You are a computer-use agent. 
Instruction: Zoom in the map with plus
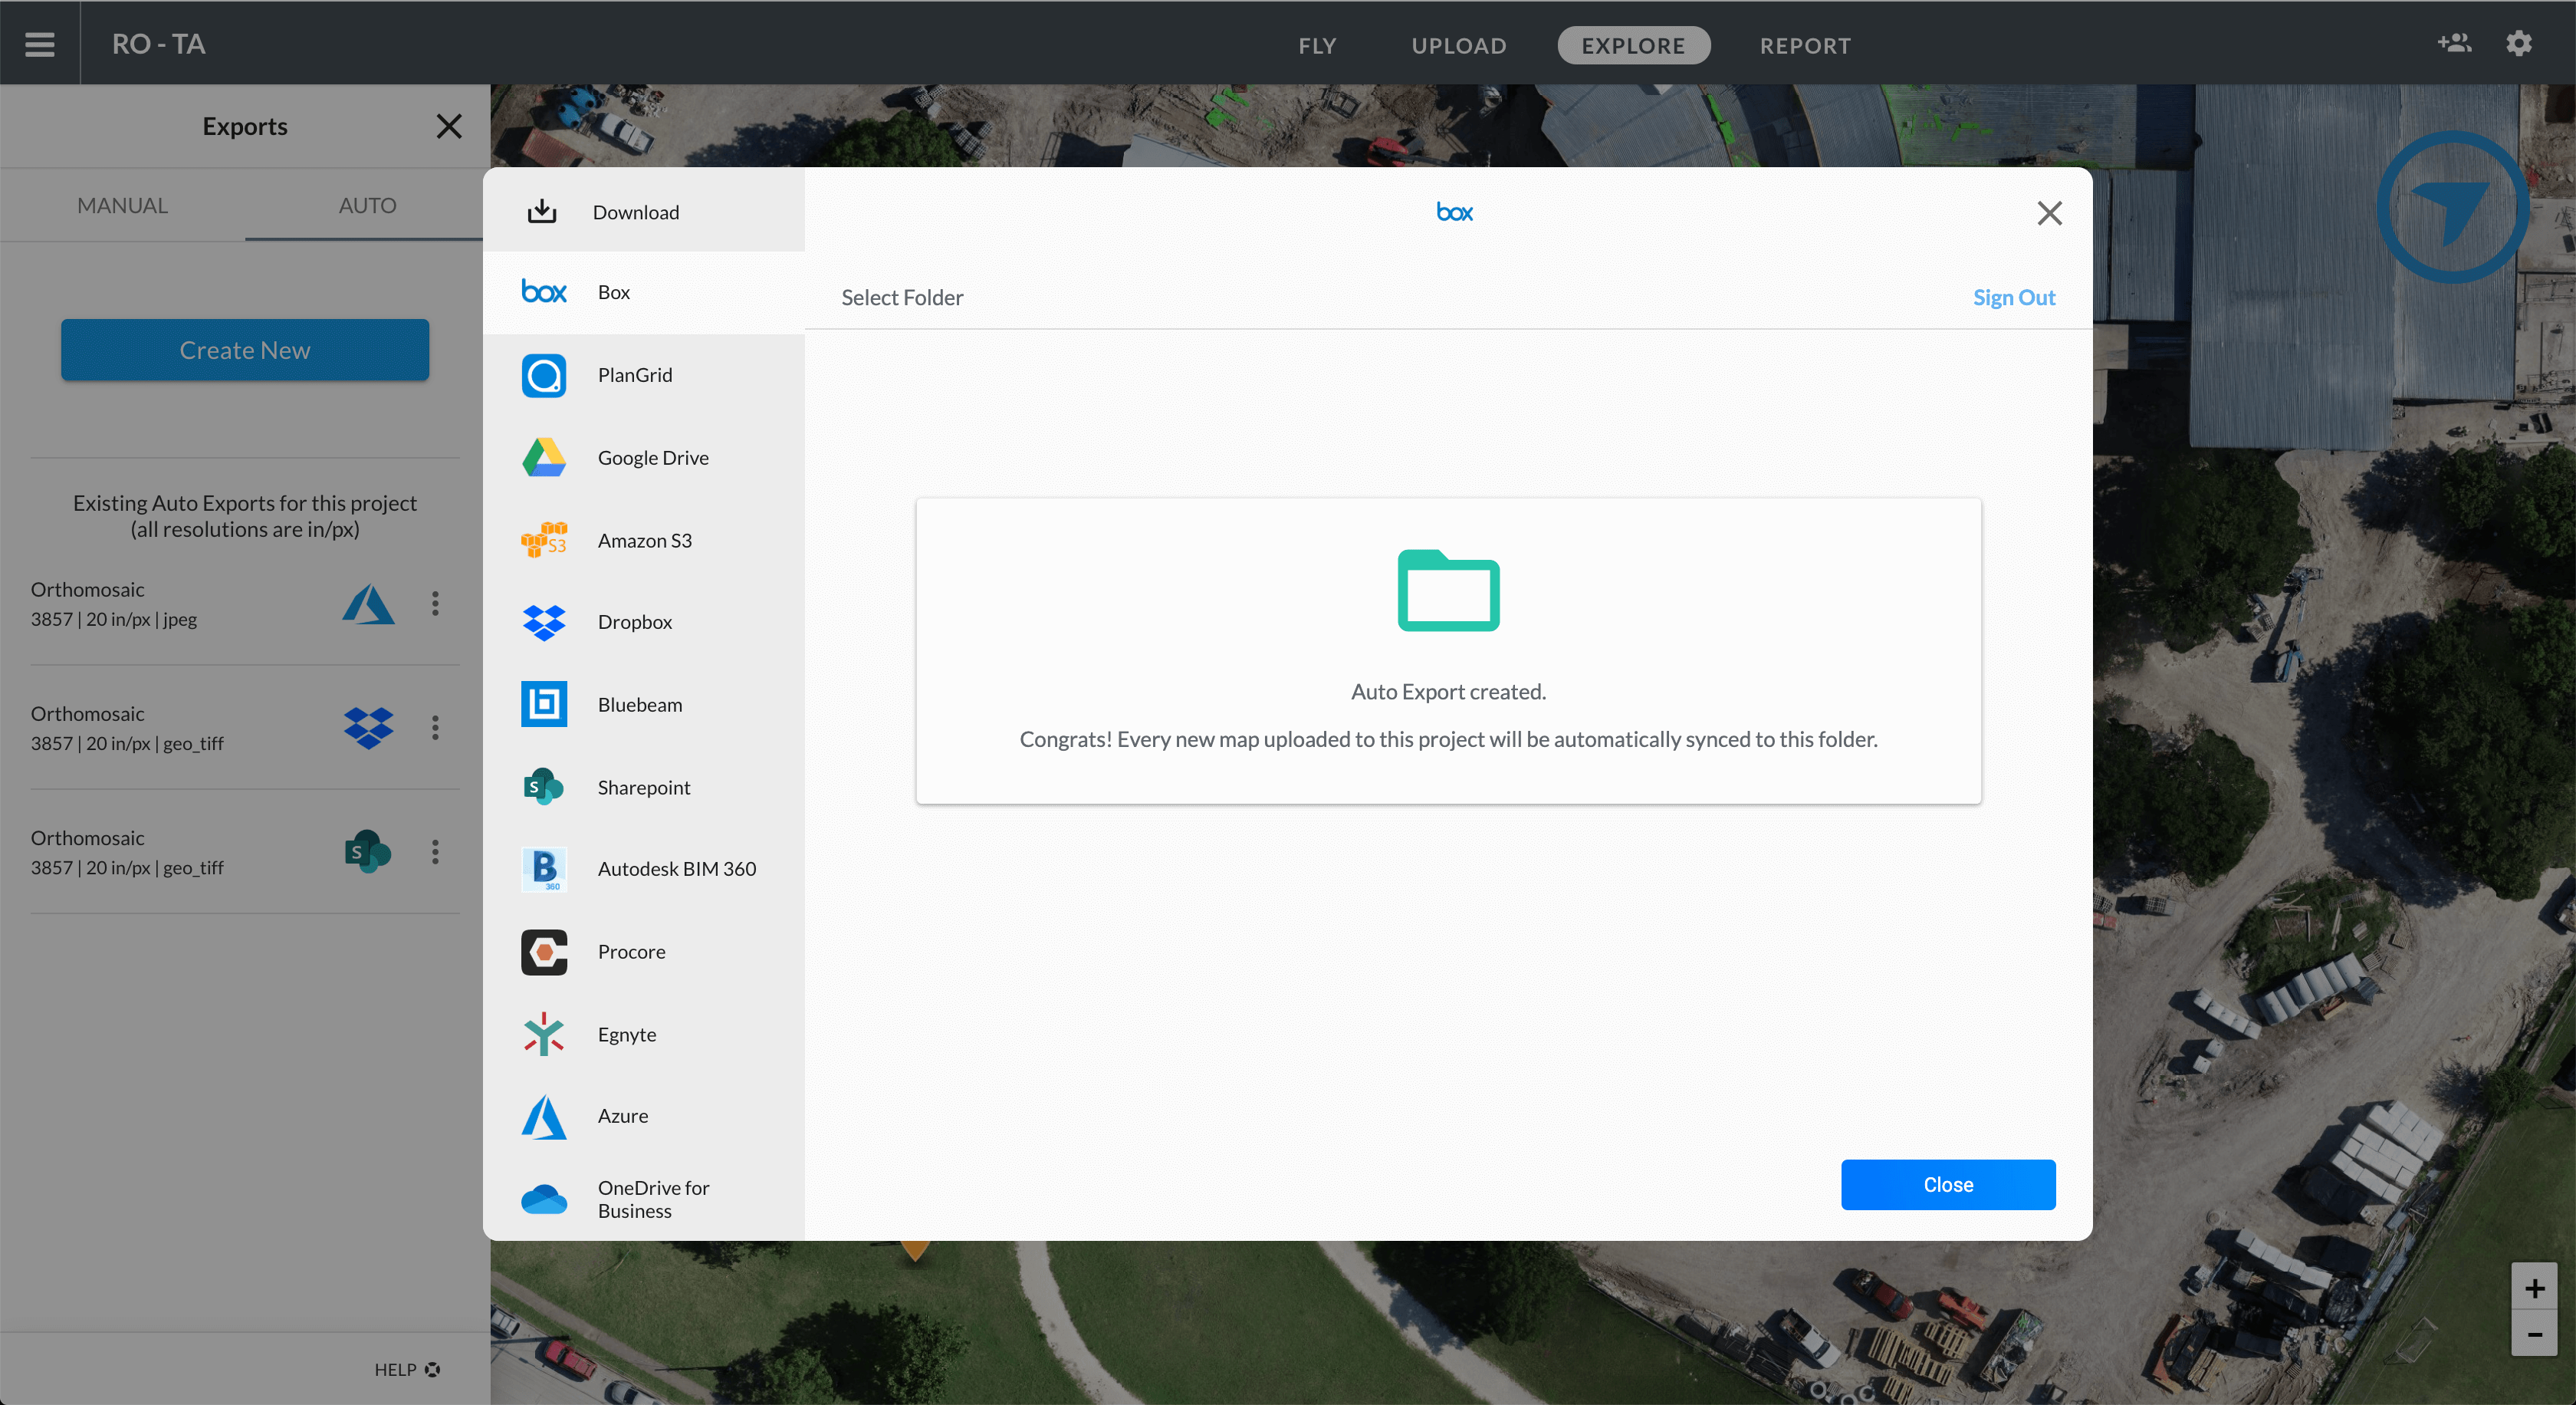click(x=2534, y=1288)
